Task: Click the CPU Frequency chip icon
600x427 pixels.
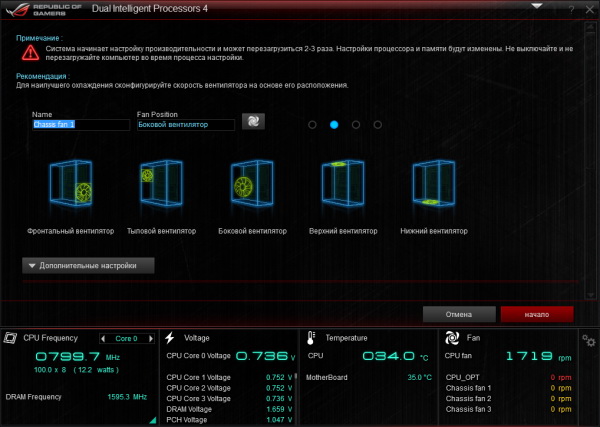Action: tap(10, 338)
